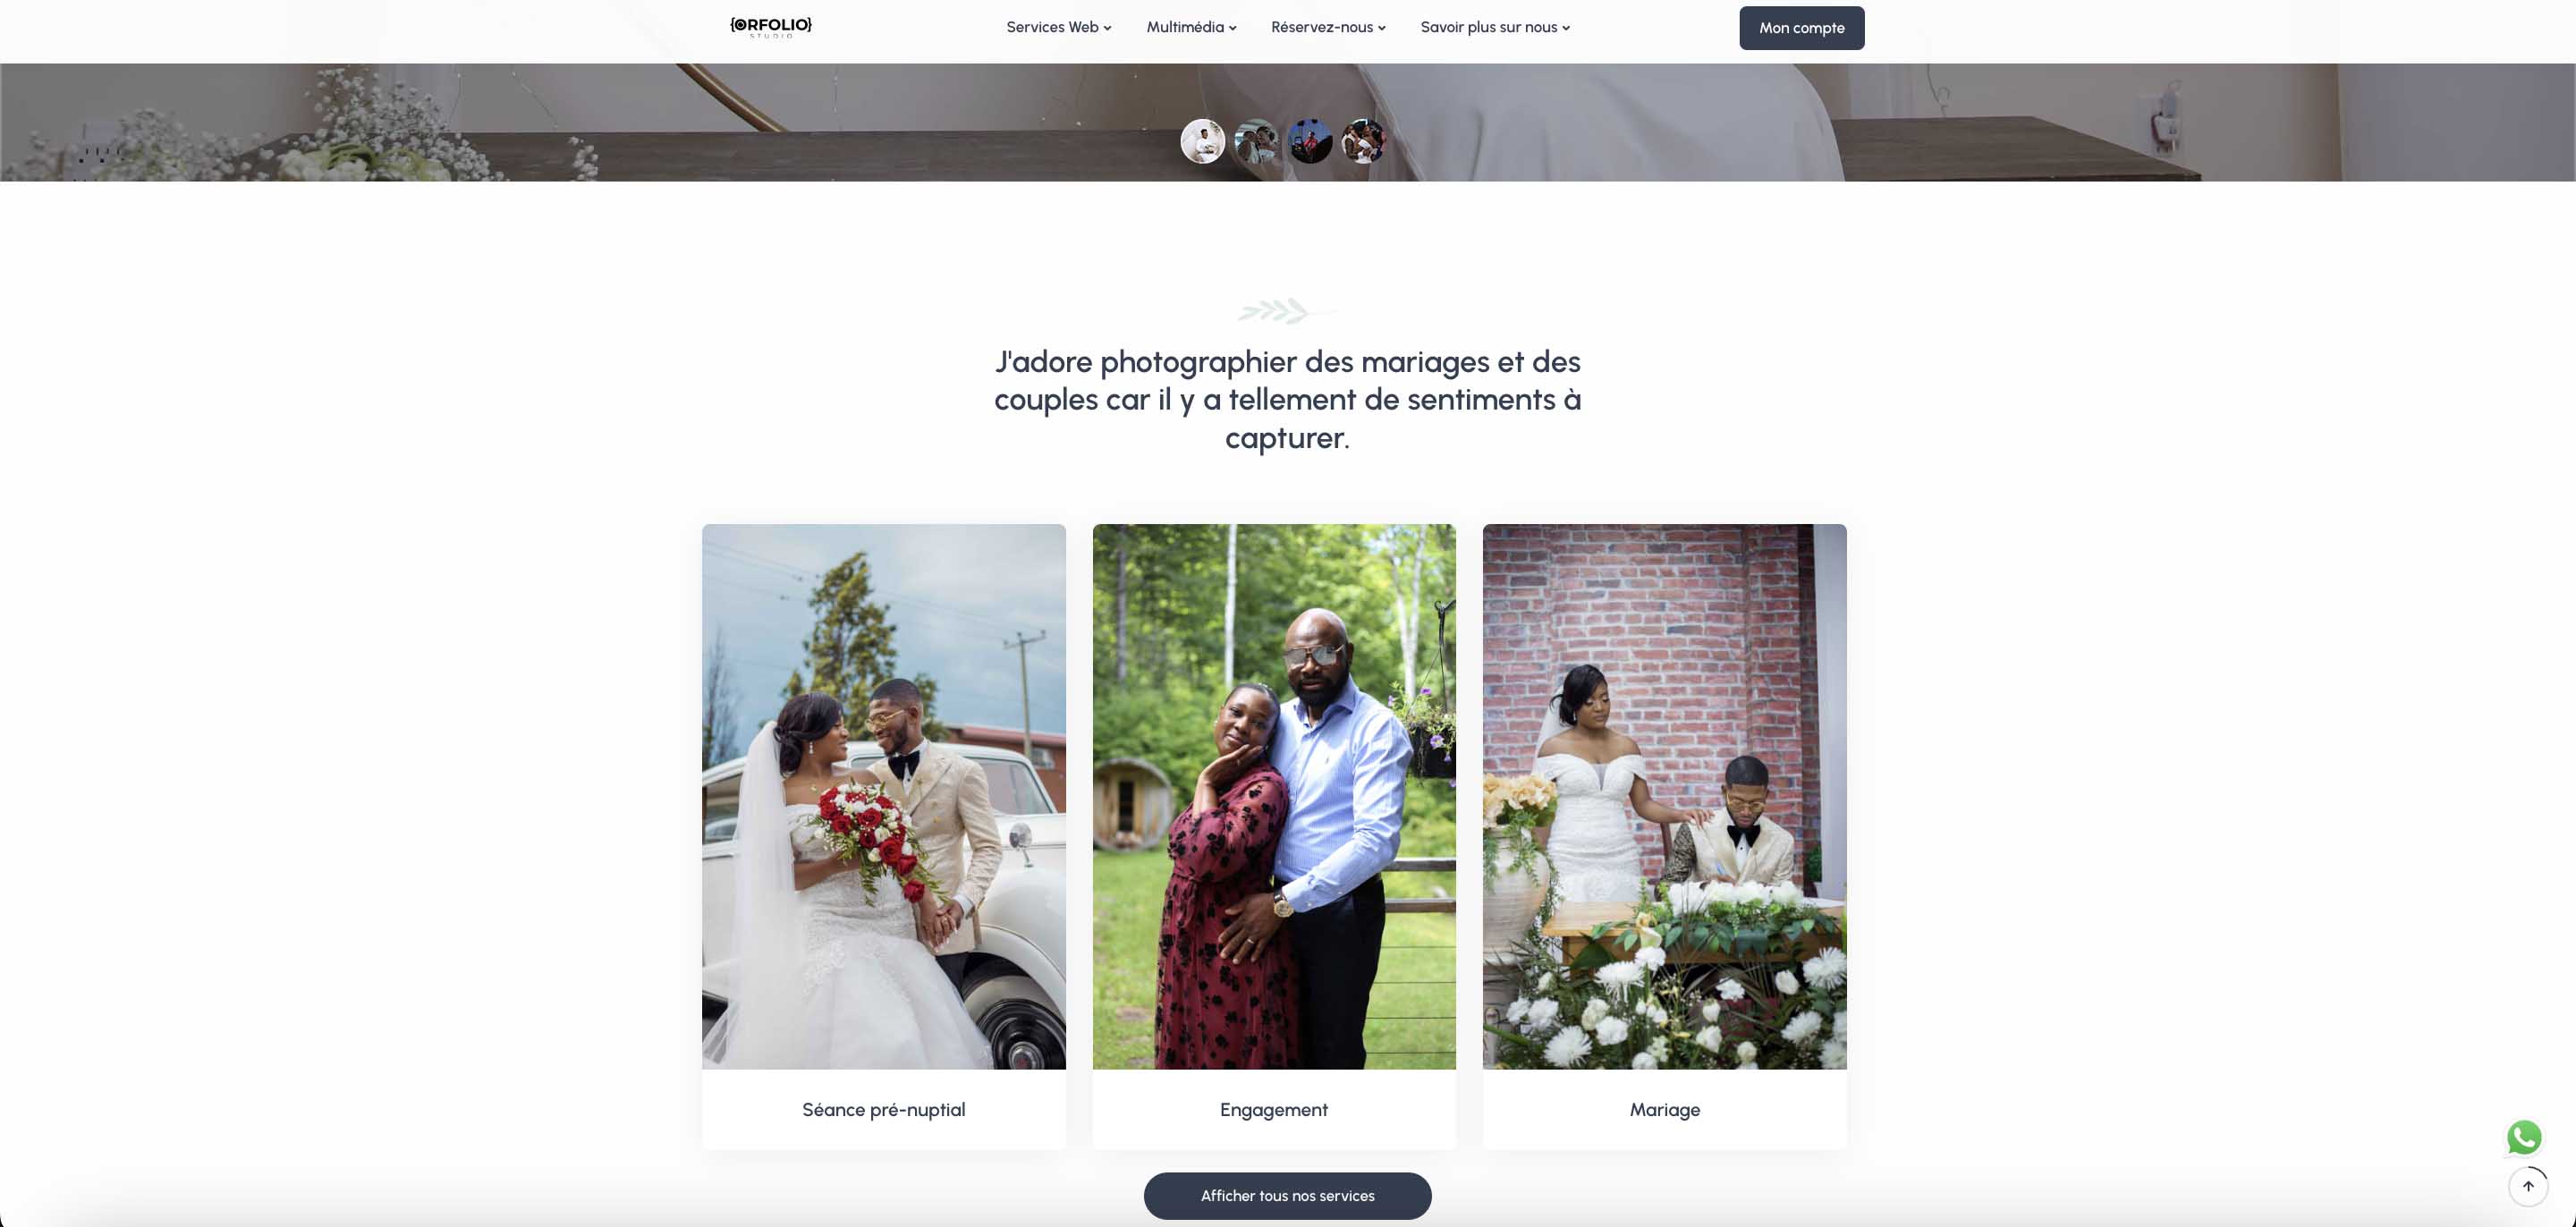
Task: Click leaf ornament above the heading
Action: (1287, 311)
